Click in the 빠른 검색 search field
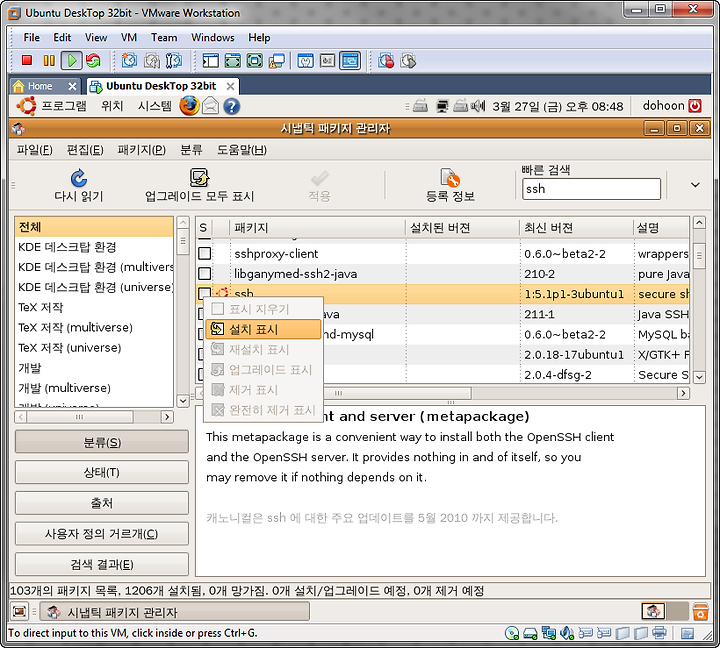The height and width of the screenshot is (648, 720). (x=591, y=189)
